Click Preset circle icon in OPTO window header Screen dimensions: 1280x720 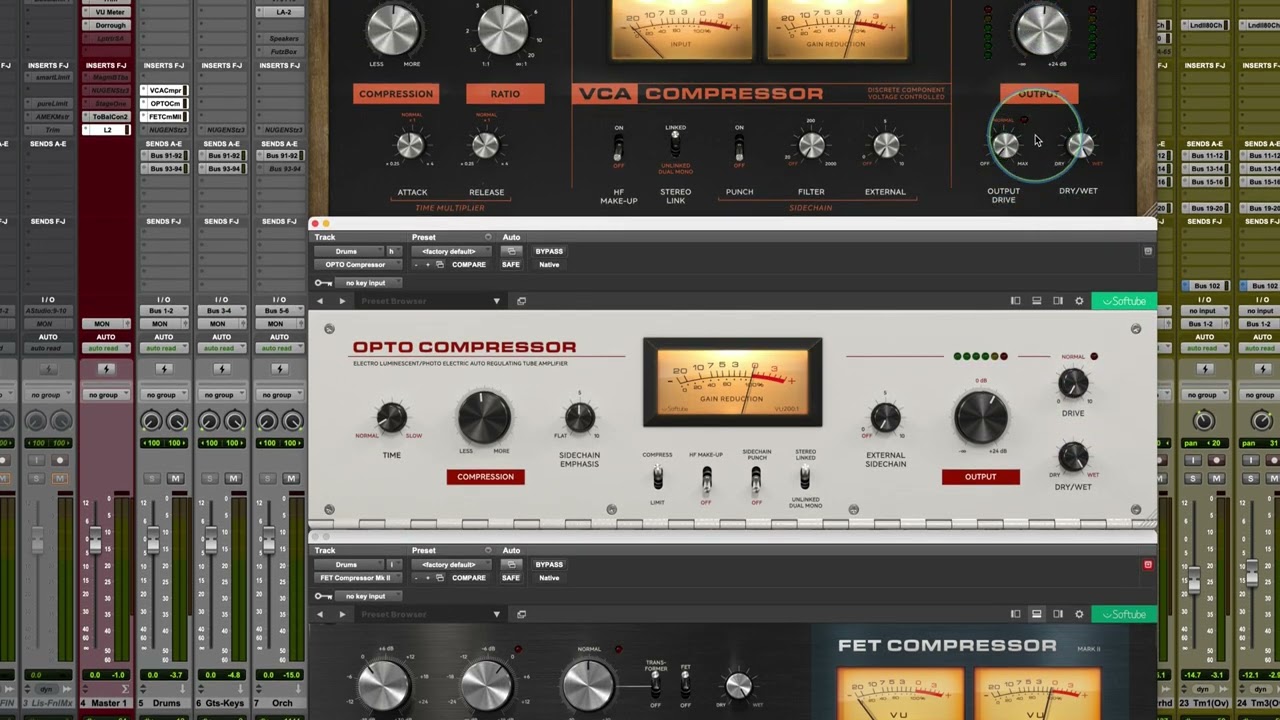488,238
